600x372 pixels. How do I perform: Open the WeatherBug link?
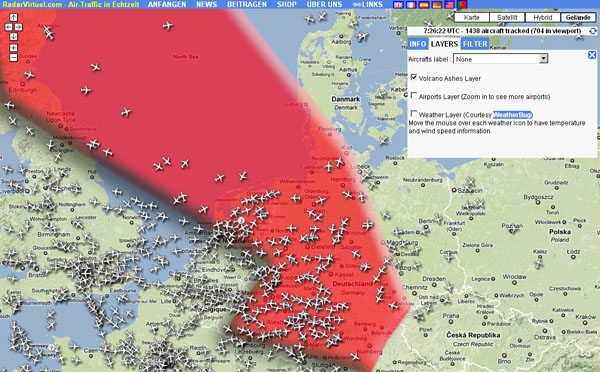tap(512, 115)
